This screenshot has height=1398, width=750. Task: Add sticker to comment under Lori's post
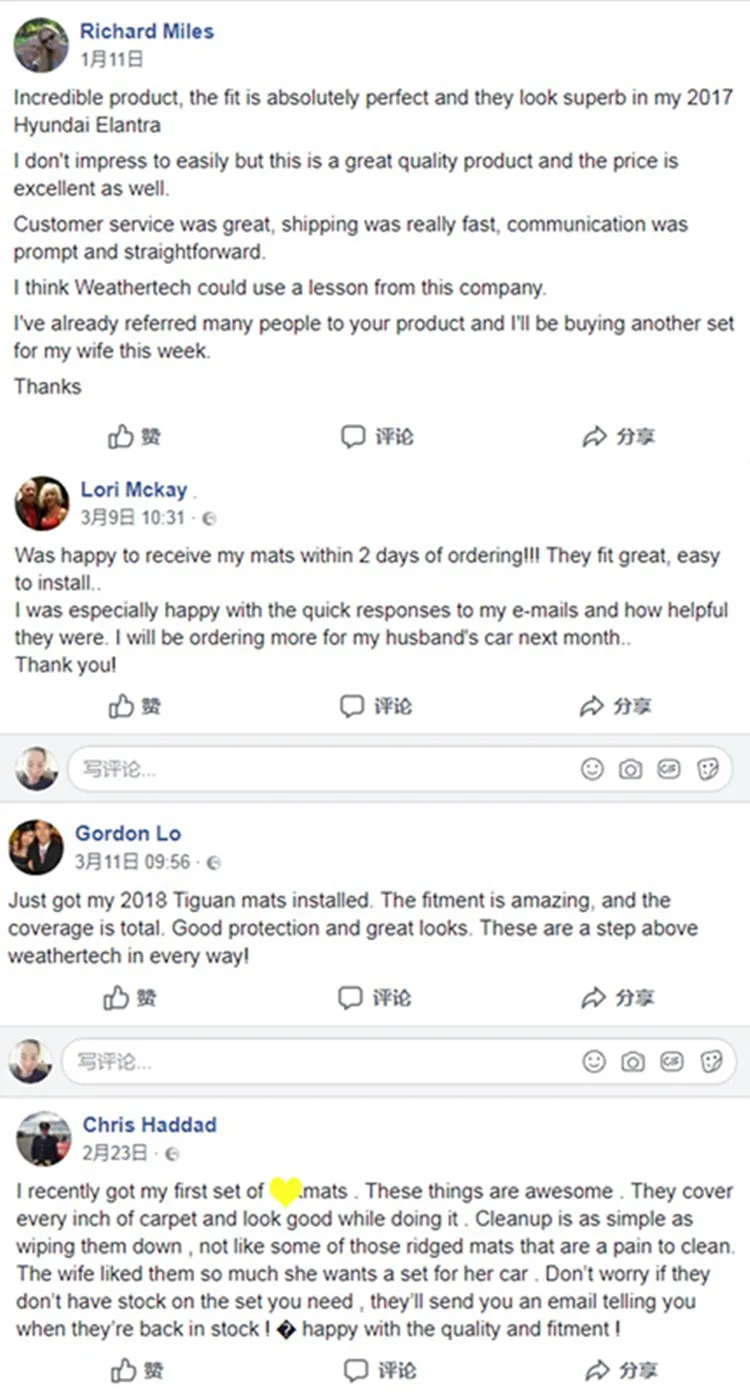pyautogui.click(x=707, y=769)
